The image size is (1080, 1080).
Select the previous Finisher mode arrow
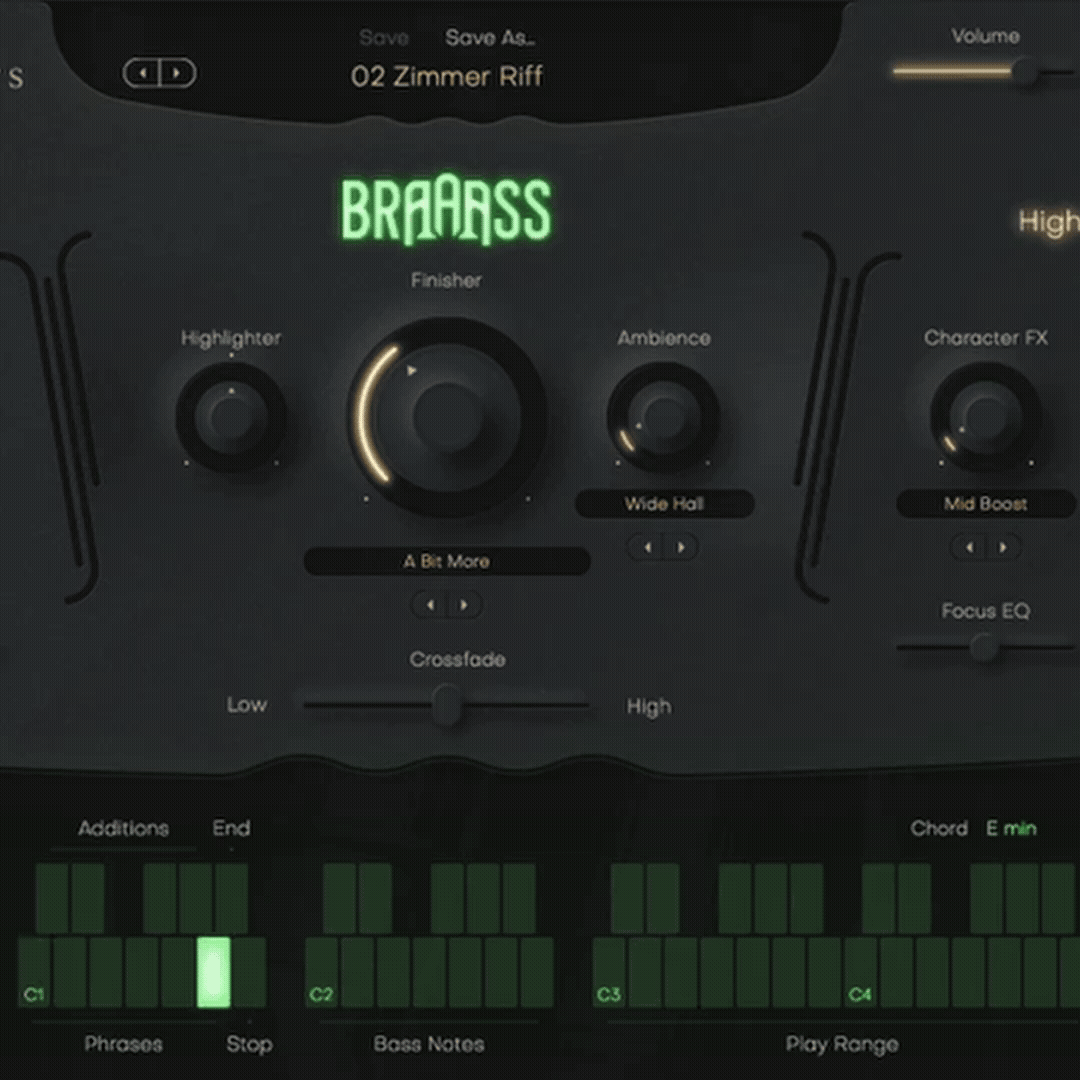coord(430,605)
